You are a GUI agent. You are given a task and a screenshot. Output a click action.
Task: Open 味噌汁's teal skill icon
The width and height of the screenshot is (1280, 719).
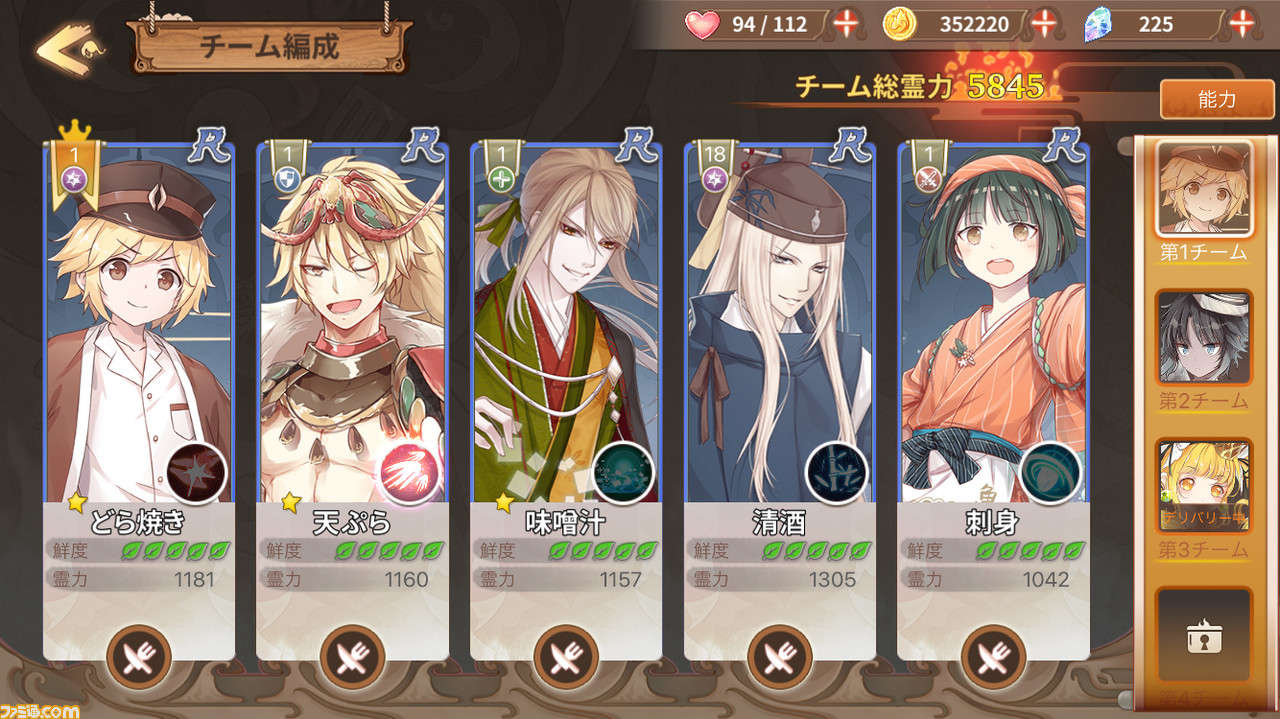pos(624,473)
